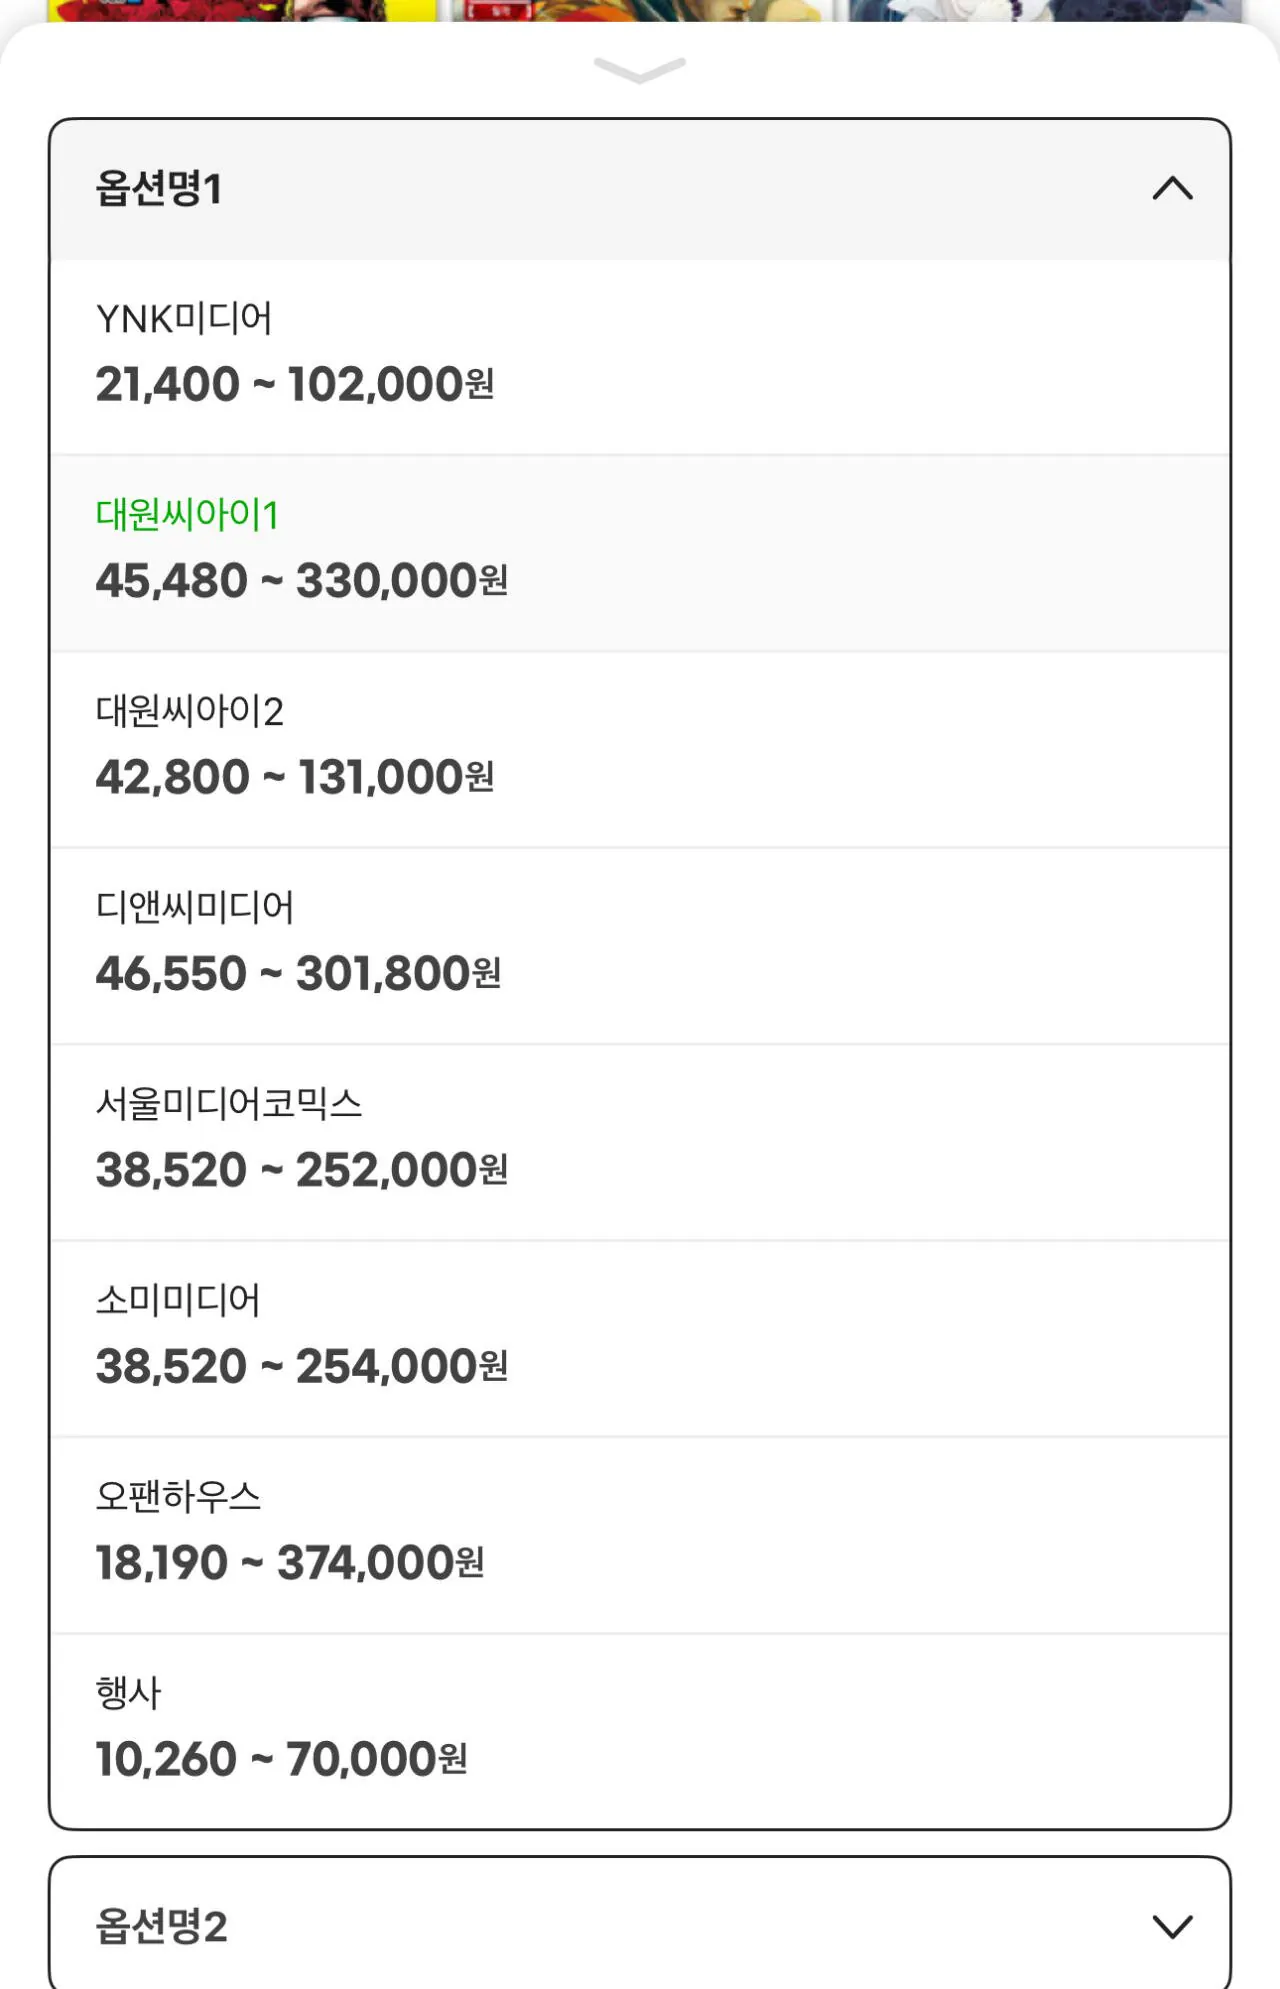Pick the 행사 option
The image size is (1280, 1989).
[128, 1692]
